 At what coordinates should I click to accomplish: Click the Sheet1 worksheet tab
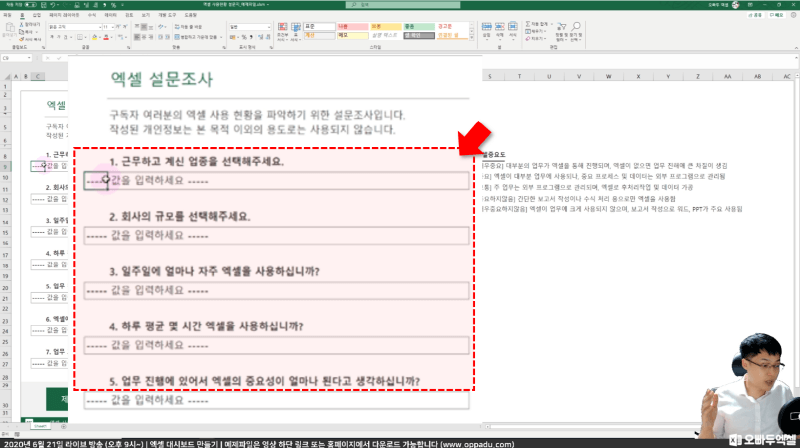40,427
